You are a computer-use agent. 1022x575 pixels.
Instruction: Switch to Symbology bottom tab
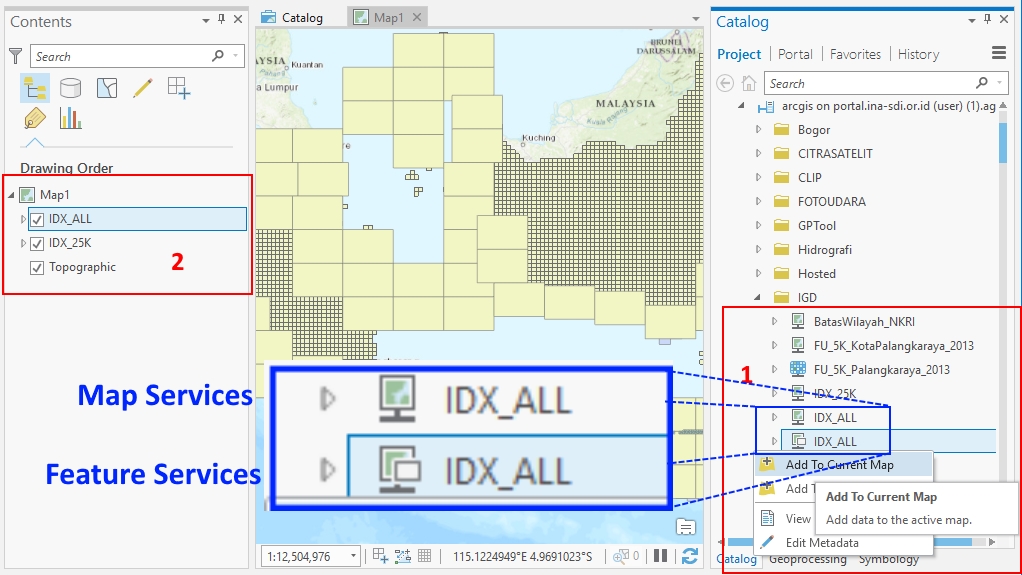[888, 559]
